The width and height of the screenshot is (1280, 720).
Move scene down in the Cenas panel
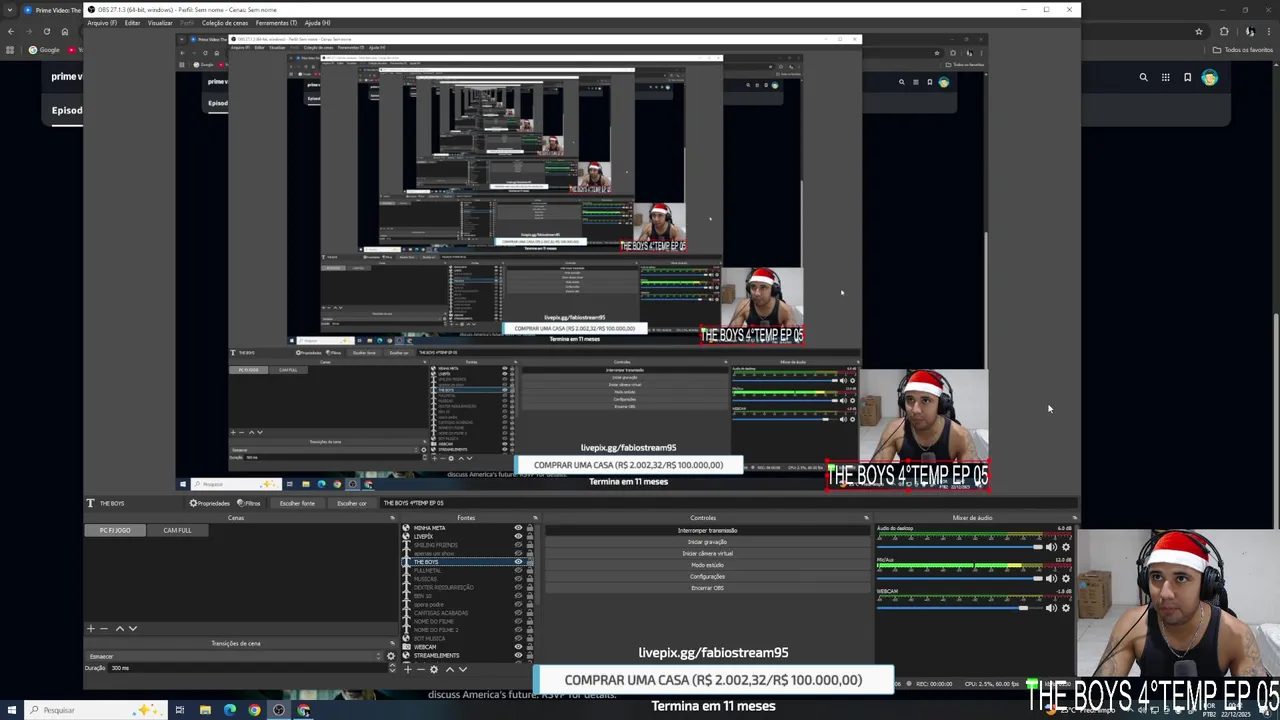click(132, 629)
